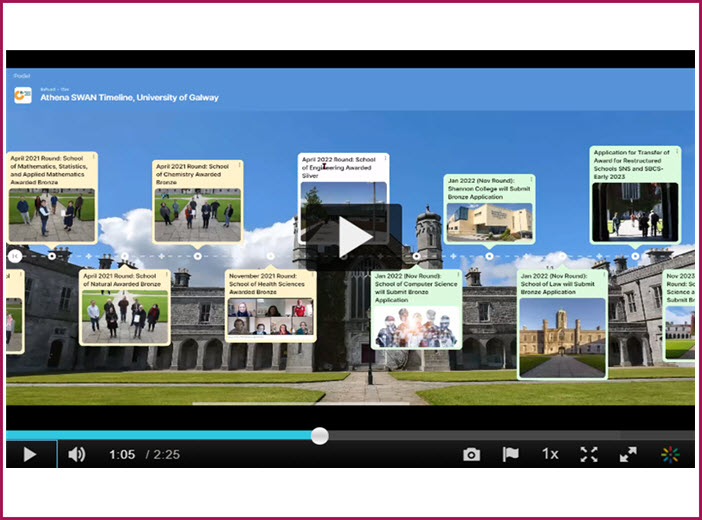Flag the video with flag icon

510,454
